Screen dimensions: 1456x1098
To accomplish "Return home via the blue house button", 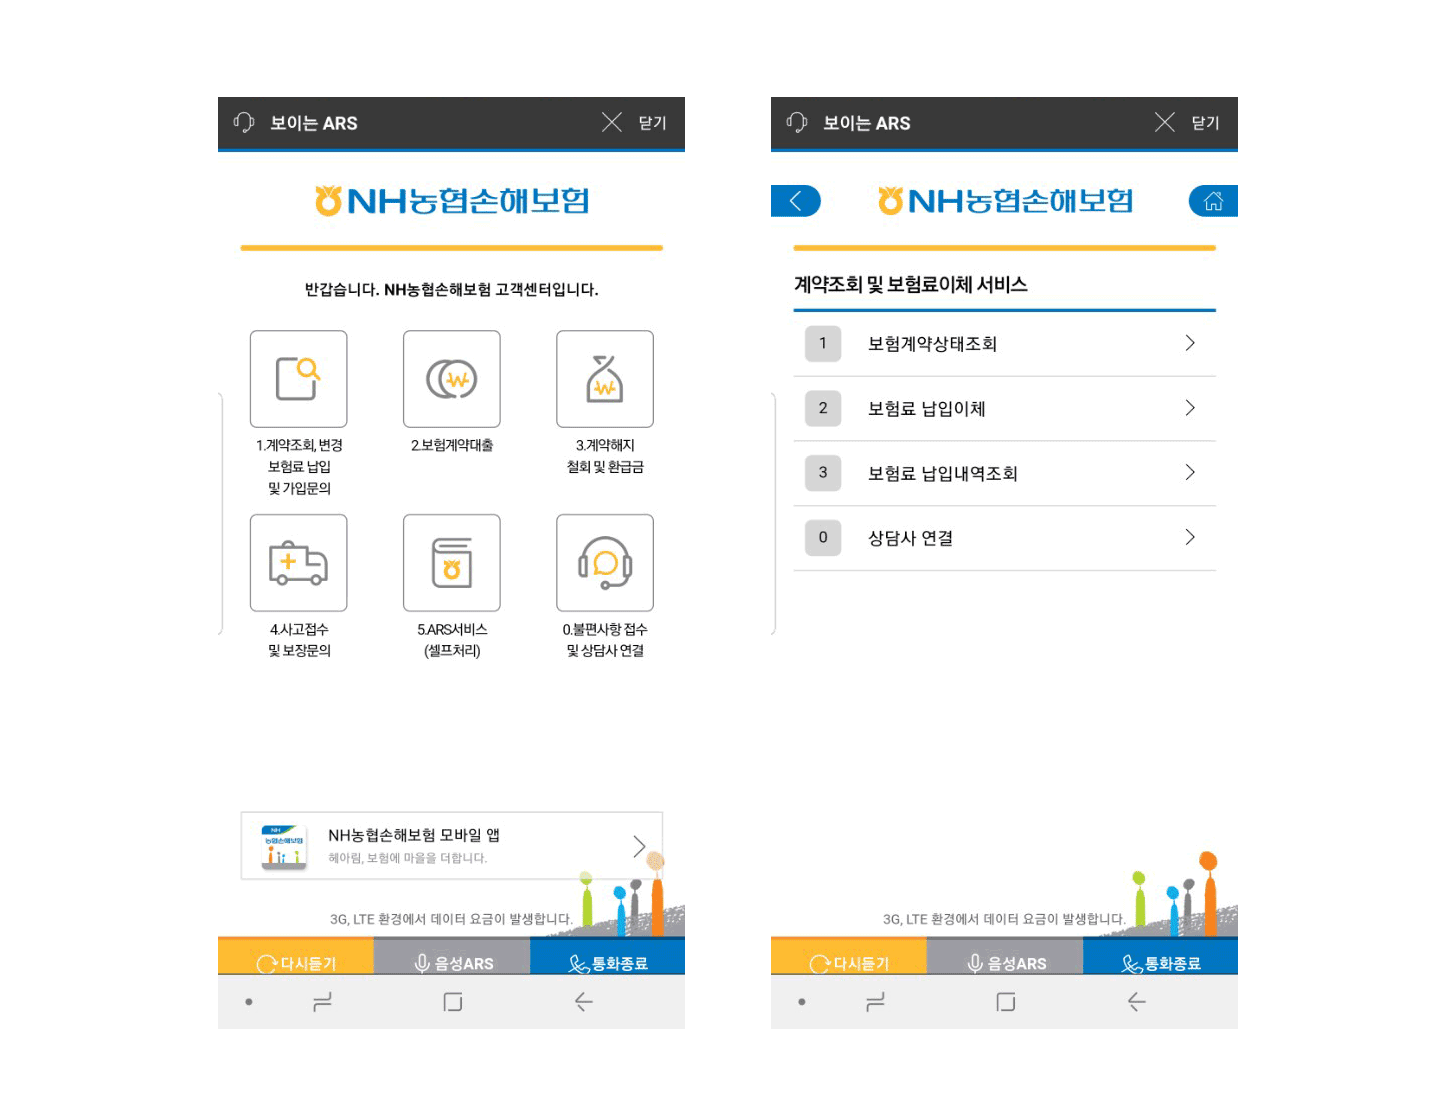I will click(x=1213, y=201).
